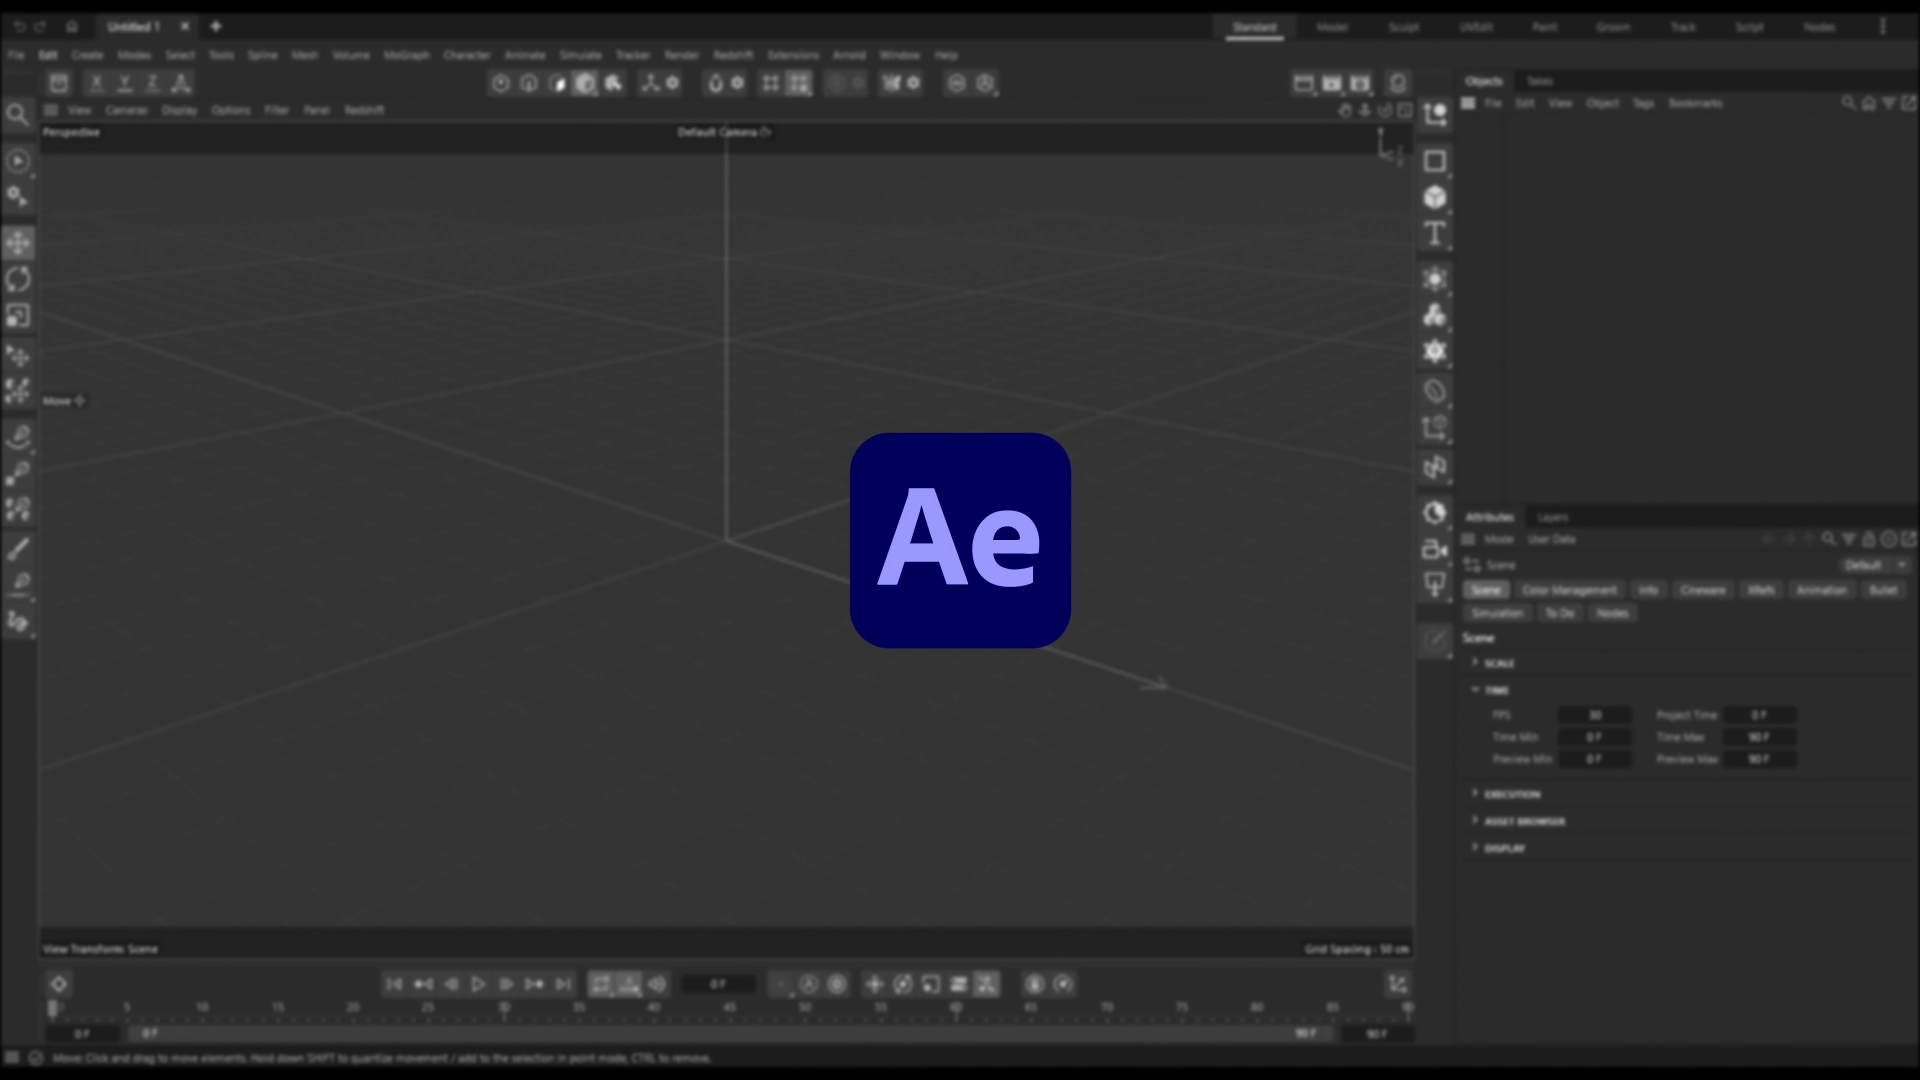This screenshot has width=1920, height=1080.
Task: Toggle the Y axis lock
Action: tap(125, 84)
